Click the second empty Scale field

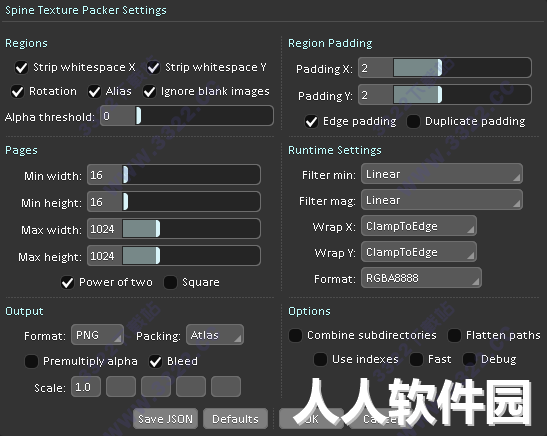[121, 387]
